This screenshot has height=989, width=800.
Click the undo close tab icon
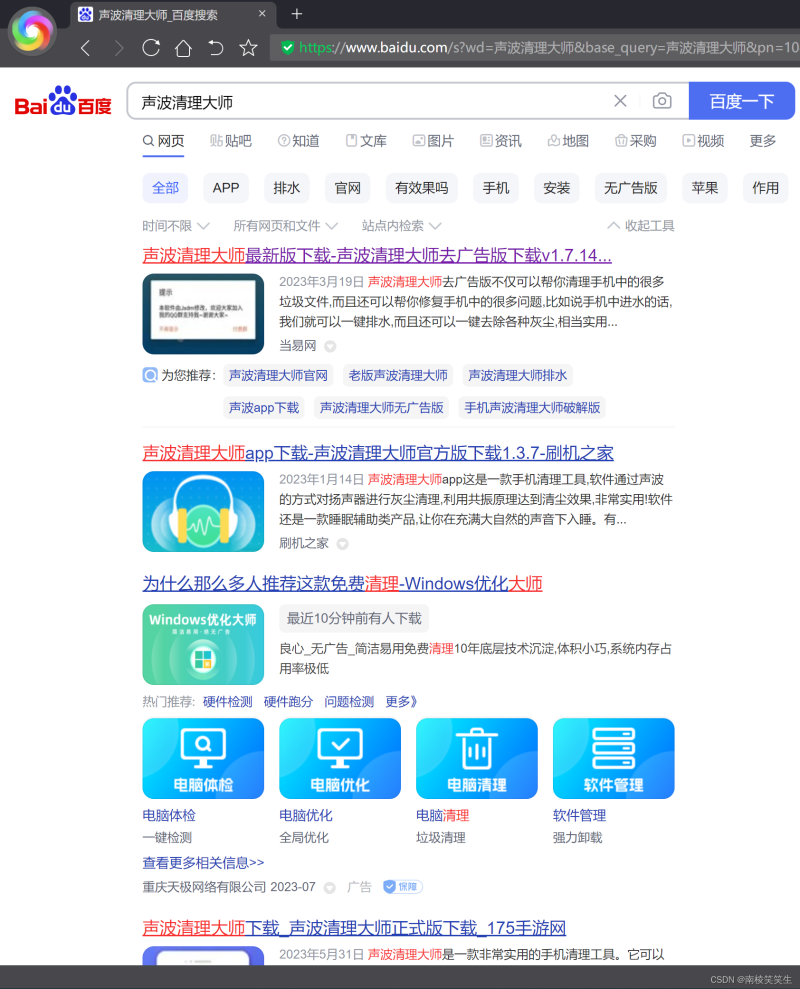tap(216, 48)
